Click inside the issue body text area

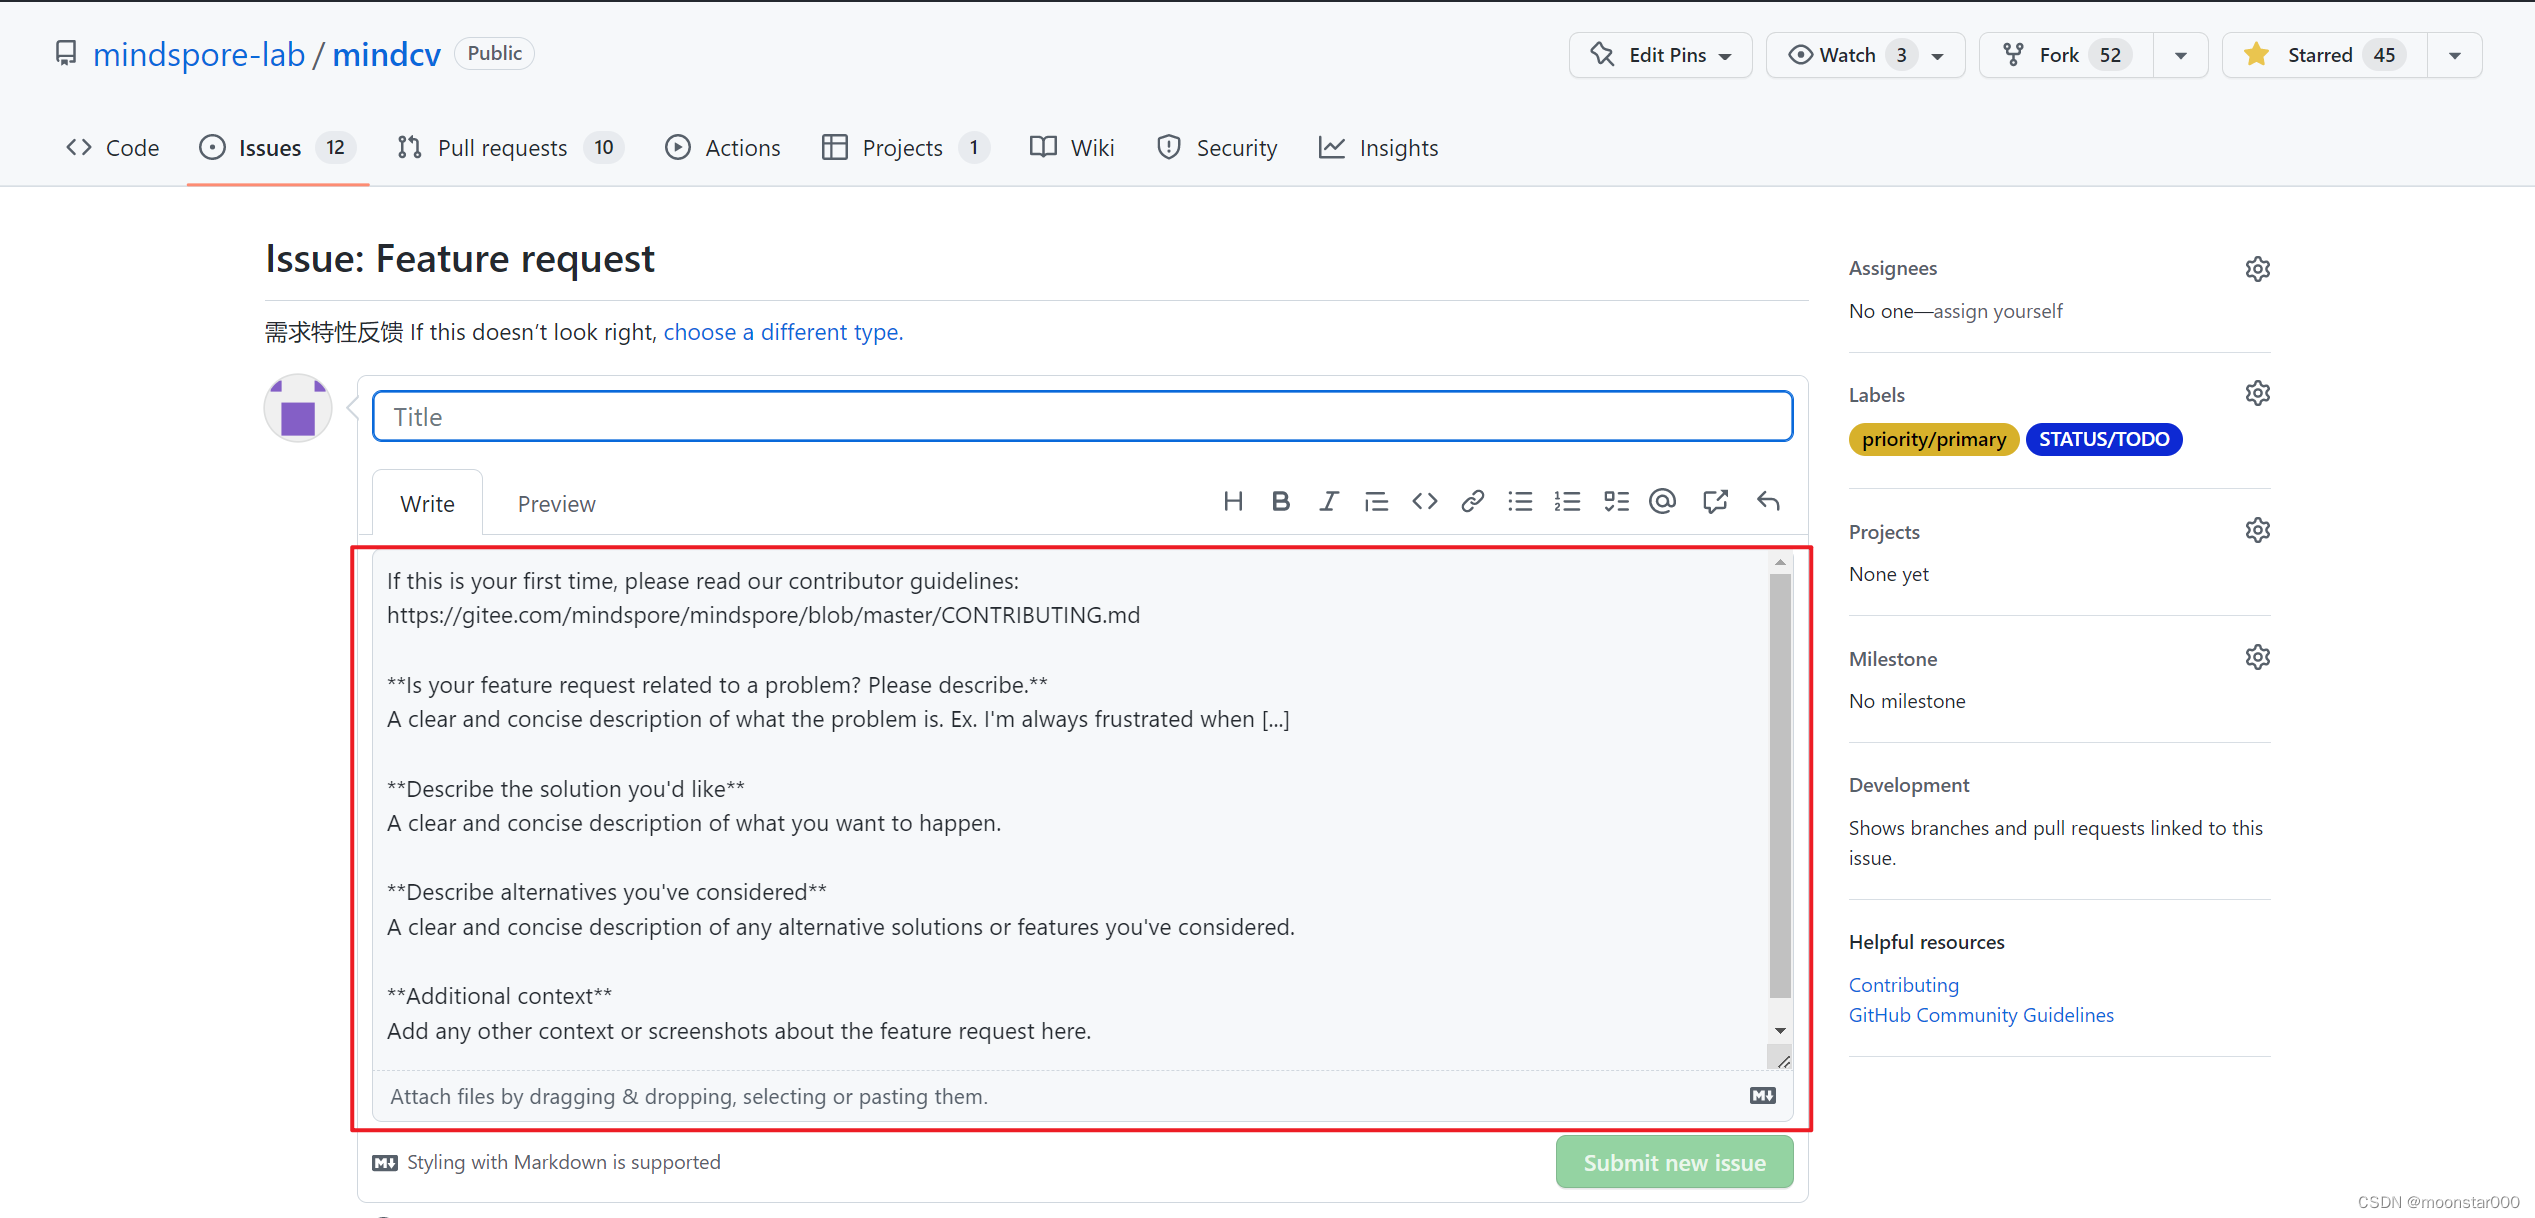(1070, 810)
